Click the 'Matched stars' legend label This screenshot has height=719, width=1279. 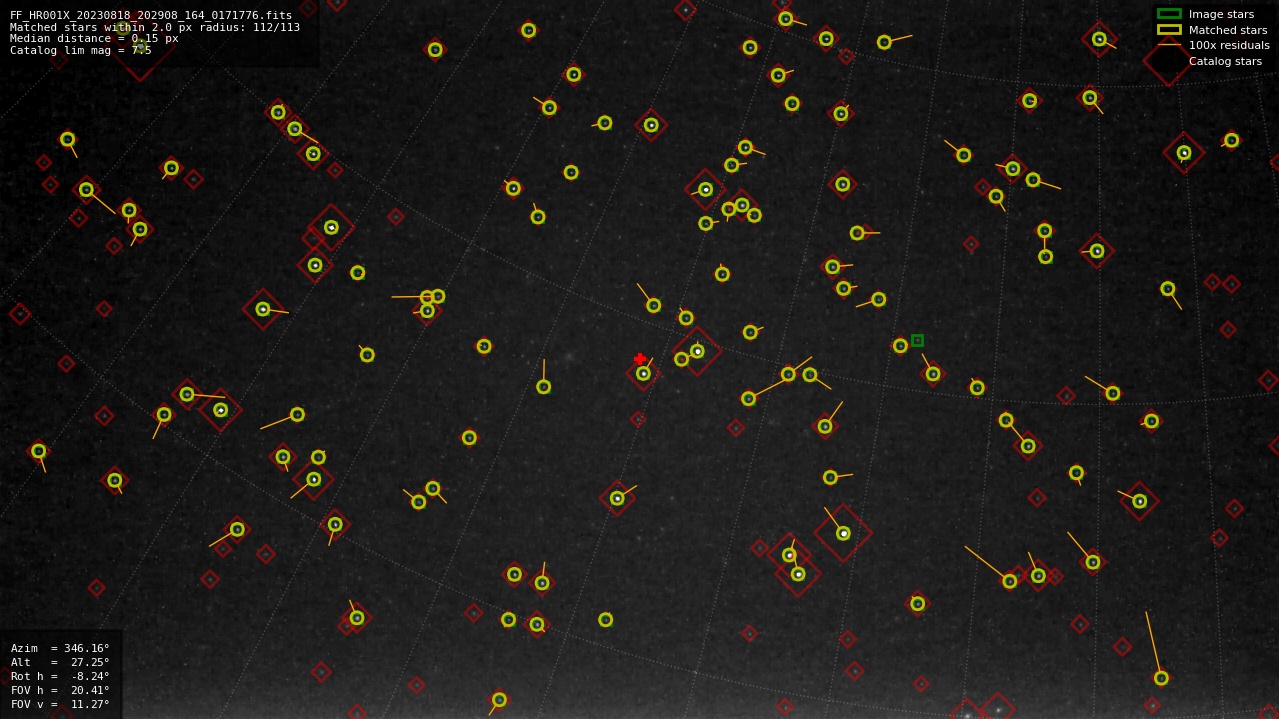1228,30
